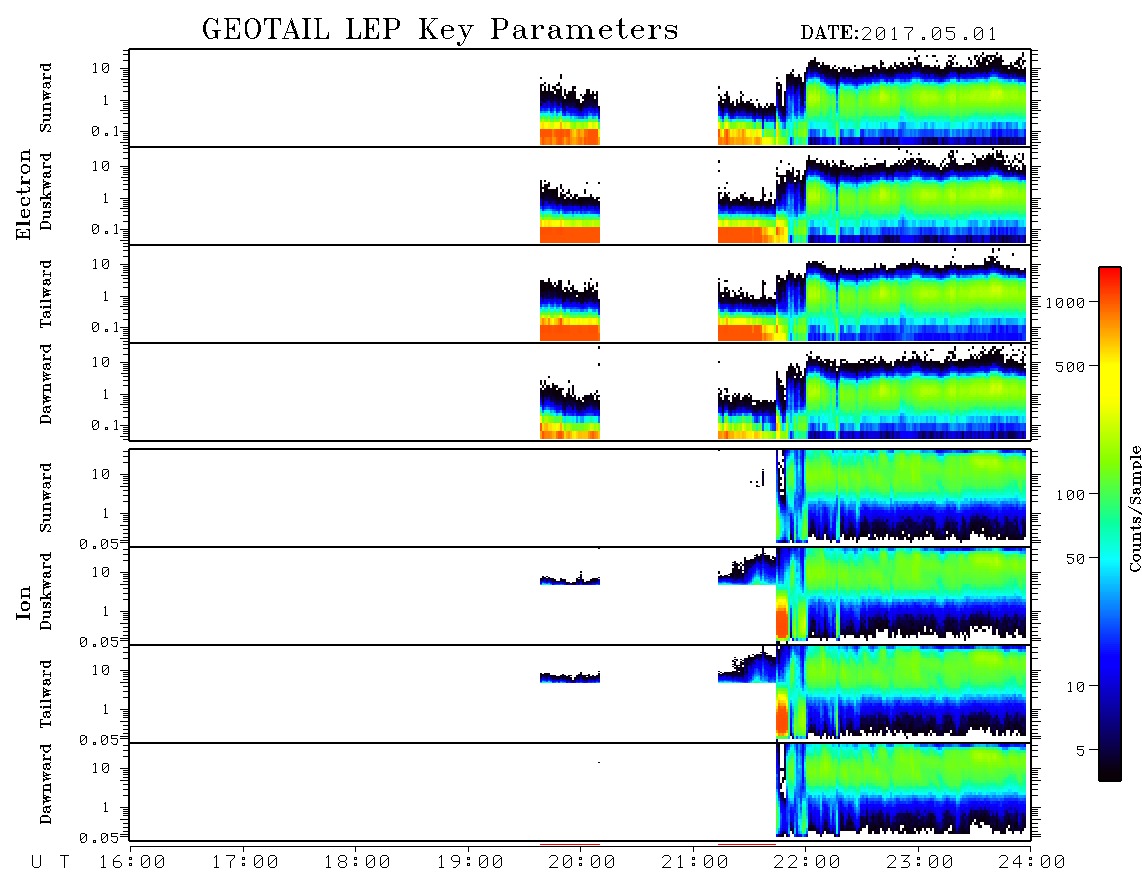Viewport: 1142px width, 880px height.
Task: Click the Electron Duskward data block near 20:00
Action: pos(570,211)
